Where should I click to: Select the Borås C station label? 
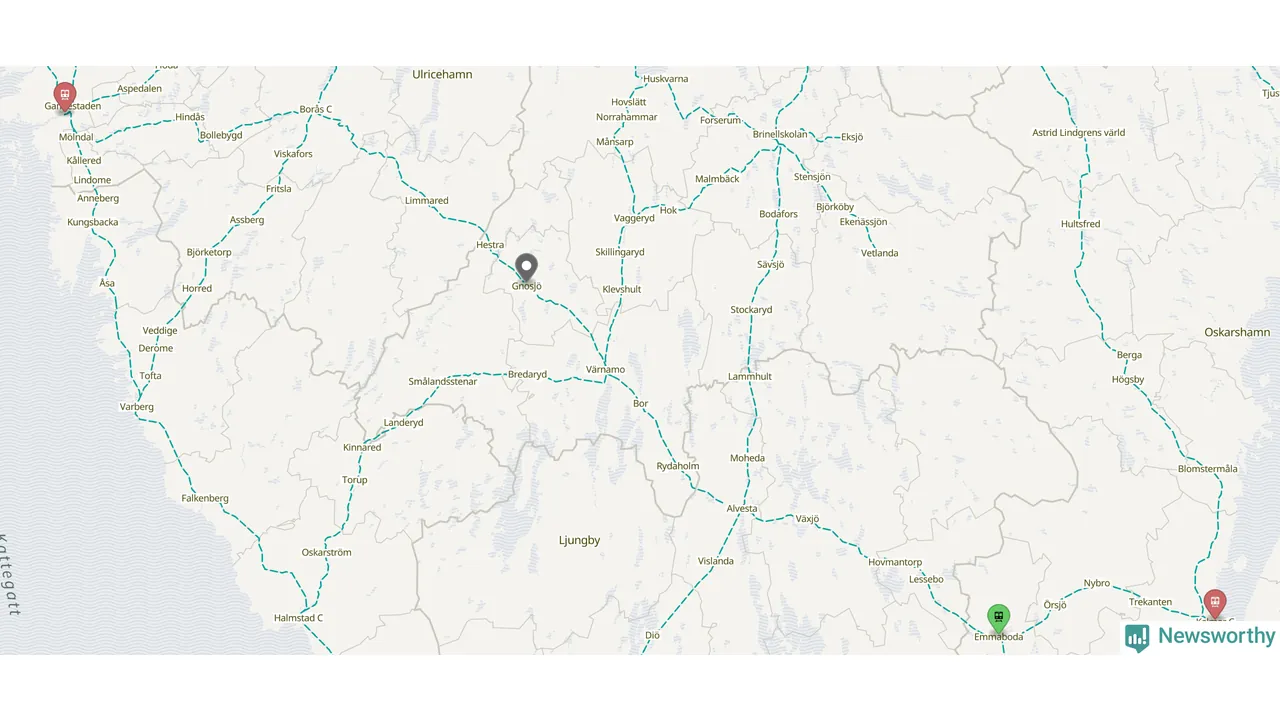pos(316,109)
